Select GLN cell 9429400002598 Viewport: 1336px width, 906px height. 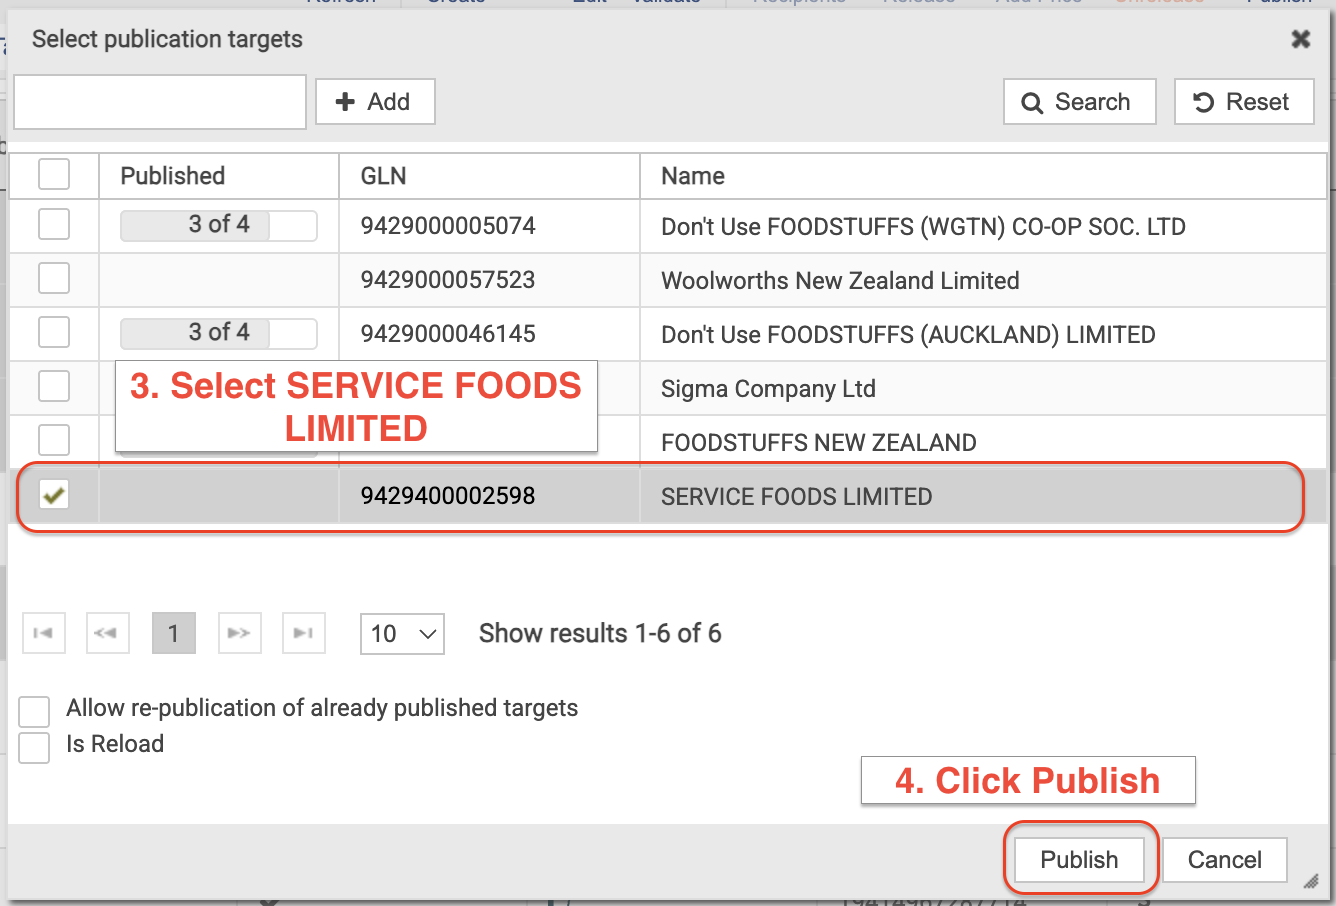(x=448, y=496)
